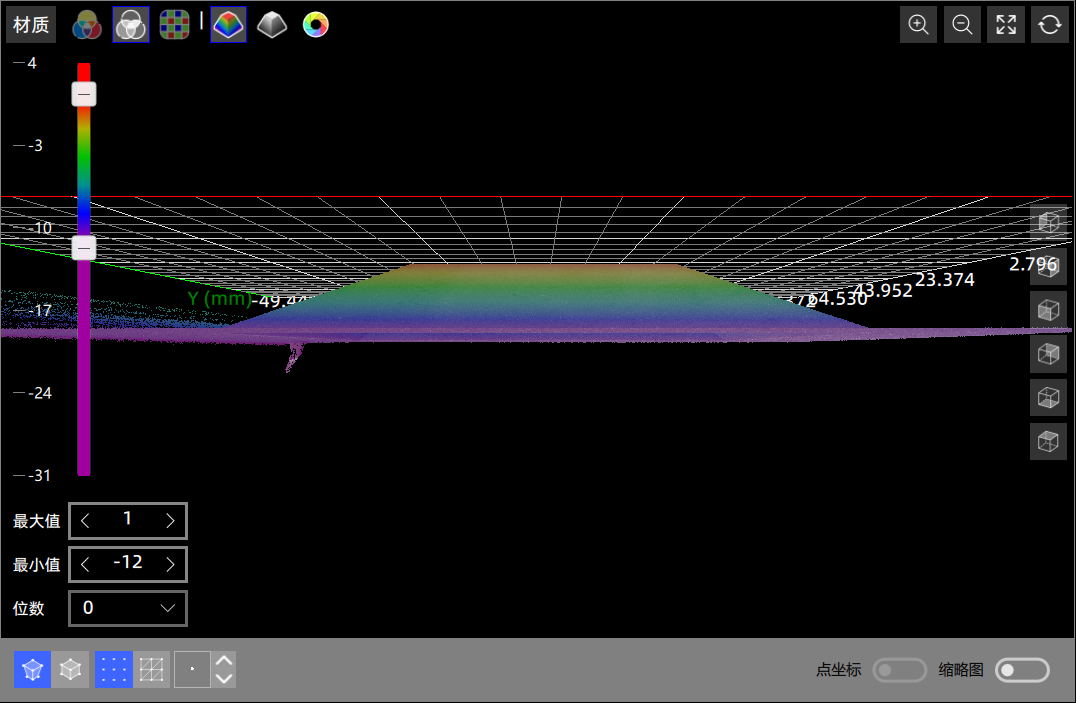This screenshot has width=1076, height=703.
Task: Decrease 最小值 with the left arrow
Action: coord(85,565)
